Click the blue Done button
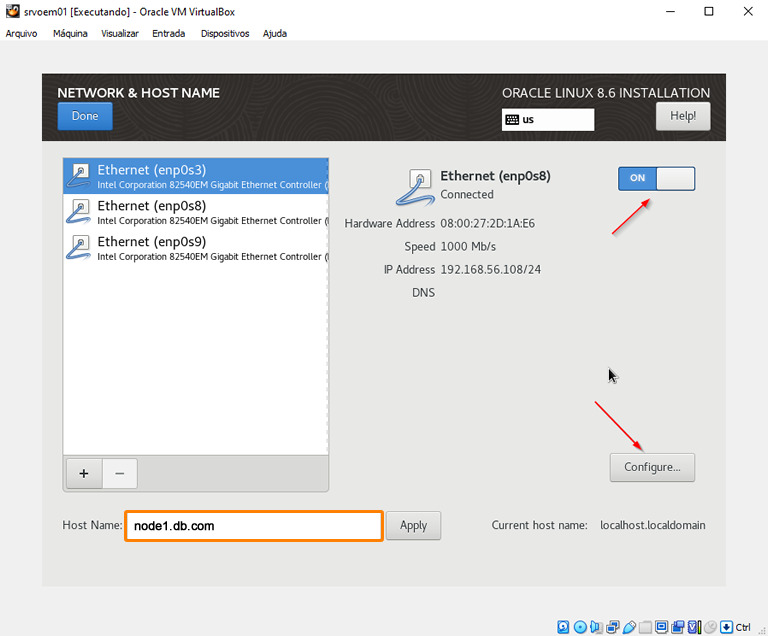The width and height of the screenshot is (768, 636). 85,116
